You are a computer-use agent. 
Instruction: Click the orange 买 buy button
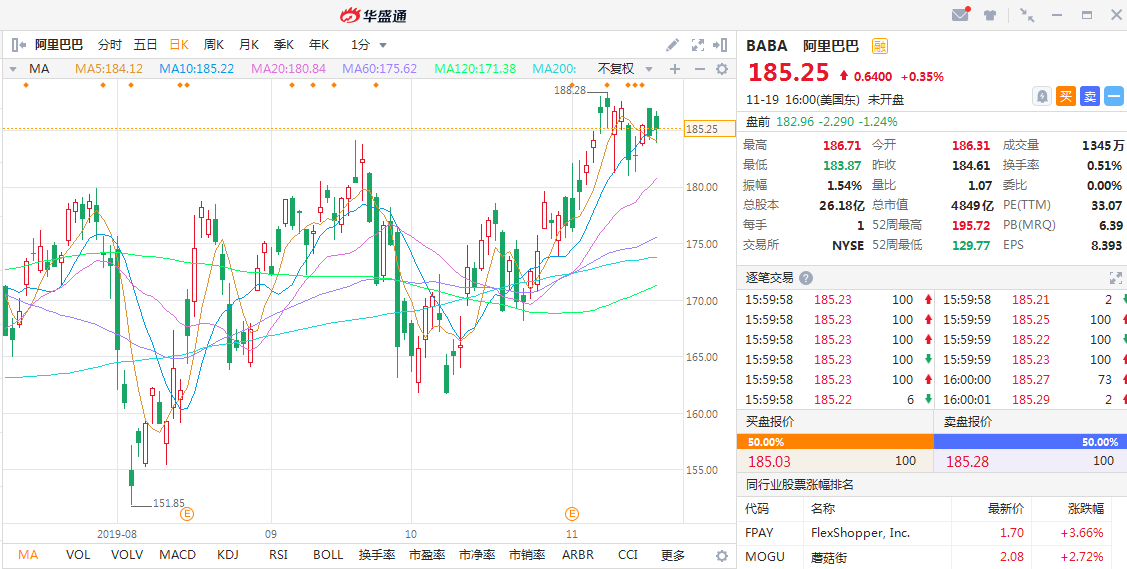pyautogui.click(x=1066, y=96)
